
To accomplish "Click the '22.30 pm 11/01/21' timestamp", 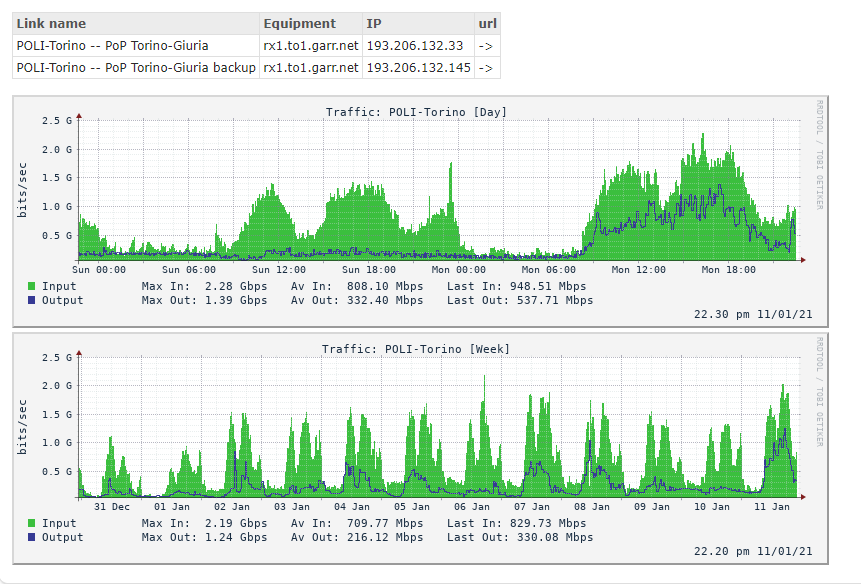I will tap(753, 314).
